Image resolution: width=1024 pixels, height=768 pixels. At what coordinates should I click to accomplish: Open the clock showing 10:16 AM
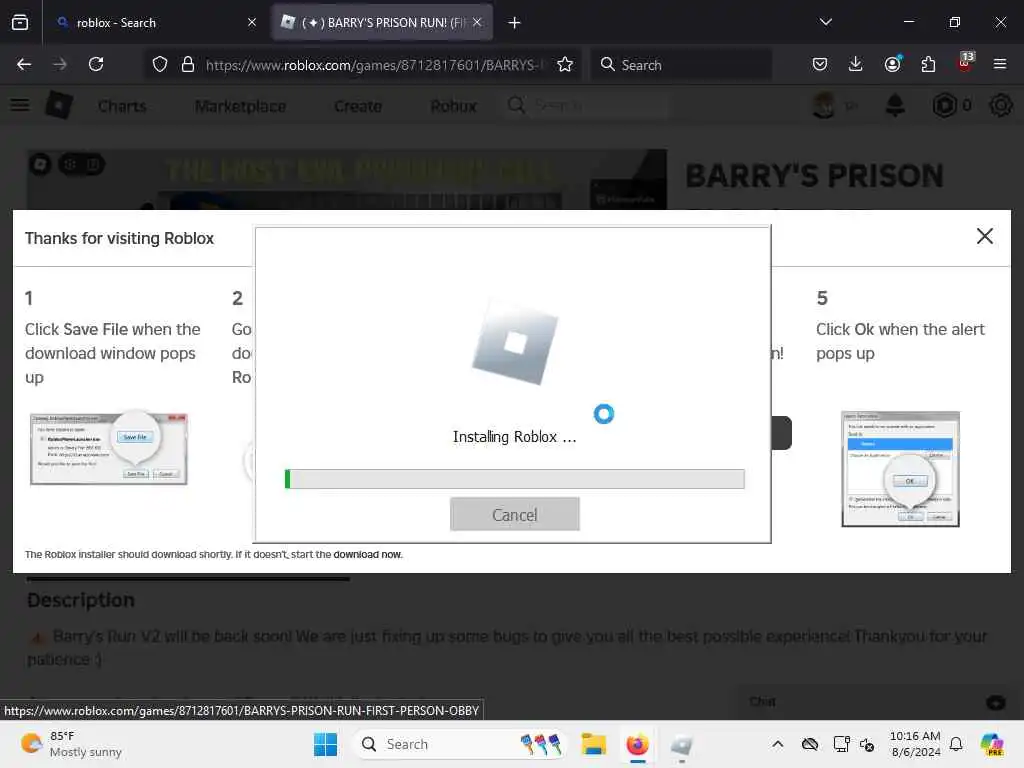click(x=915, y=744)
